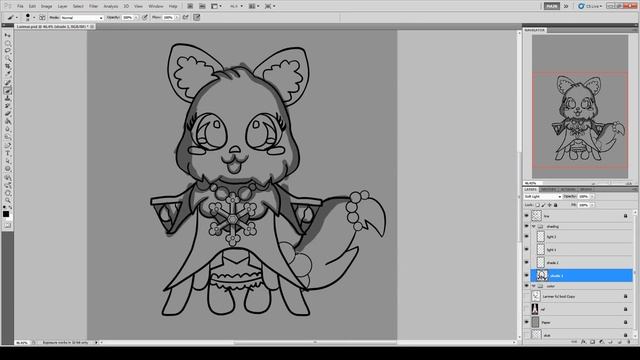This screenshot has height=360, width=640.
Task: Hide the Paper layer
Action: pyautogui.click(x=527, y=322)
